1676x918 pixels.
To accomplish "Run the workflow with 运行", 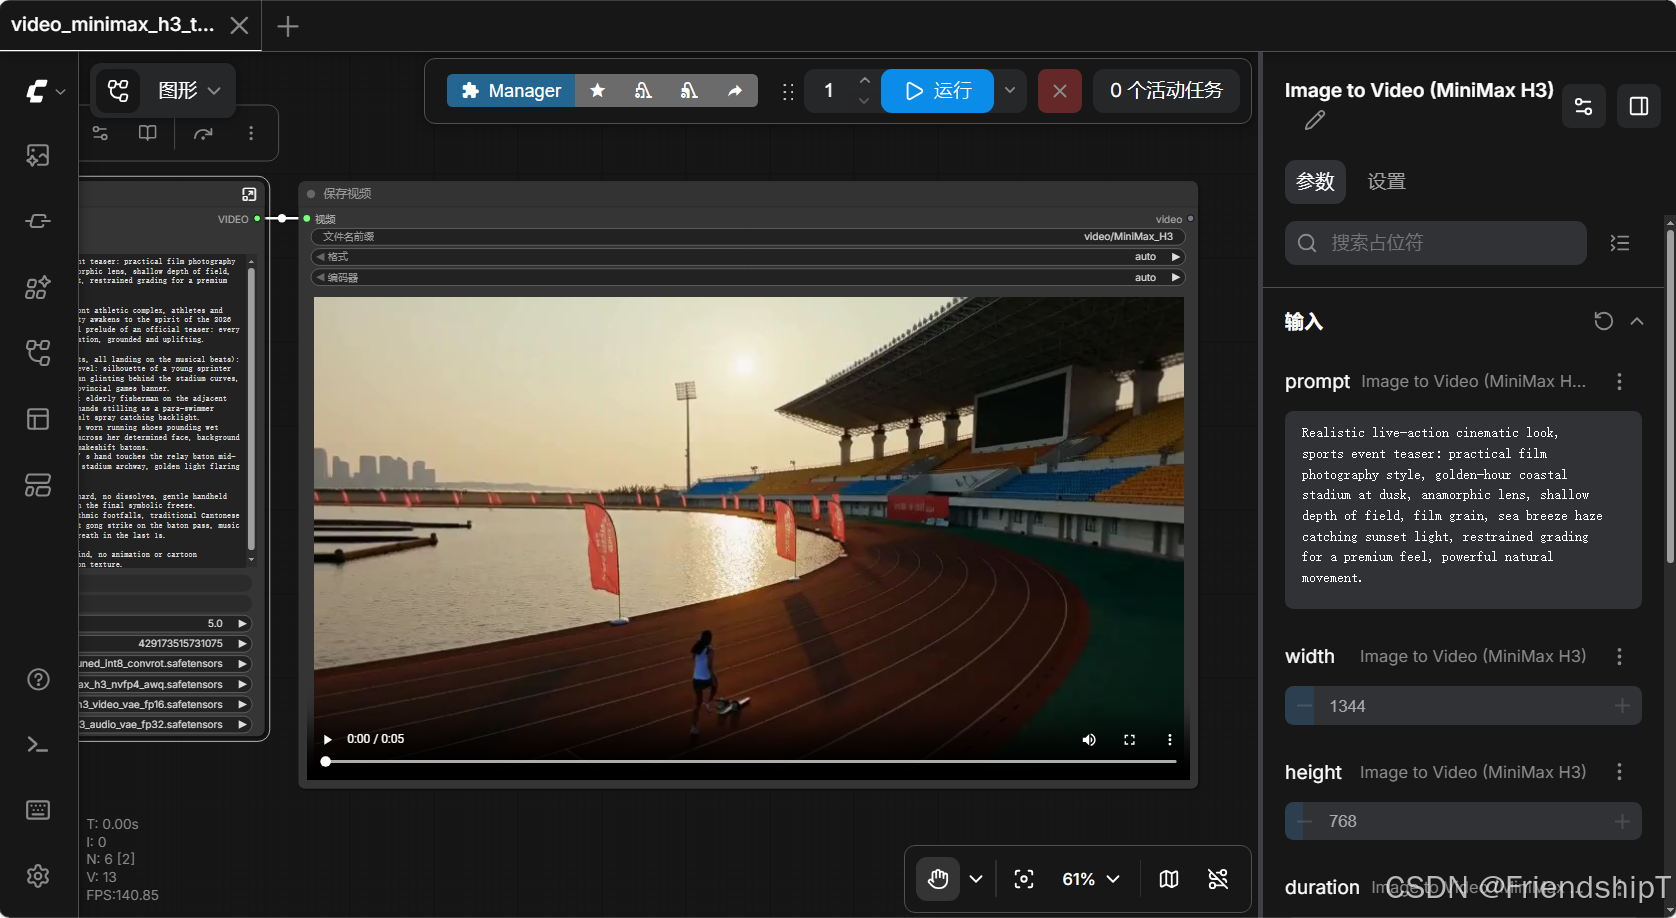I will click(937, 91).
